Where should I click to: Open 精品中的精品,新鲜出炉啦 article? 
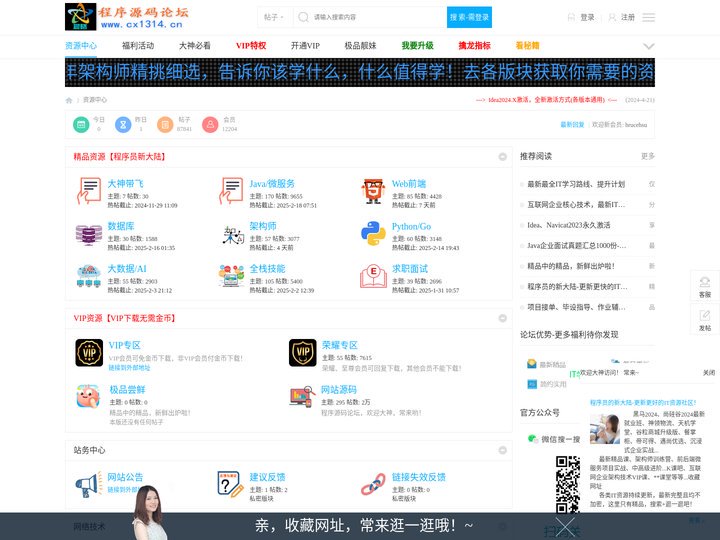click(571, 266)
